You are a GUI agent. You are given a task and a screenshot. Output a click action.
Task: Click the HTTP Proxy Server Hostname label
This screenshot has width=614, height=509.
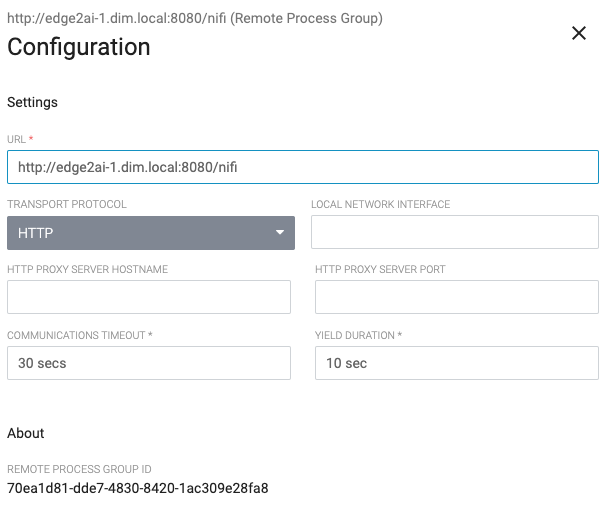pos(87,269)
